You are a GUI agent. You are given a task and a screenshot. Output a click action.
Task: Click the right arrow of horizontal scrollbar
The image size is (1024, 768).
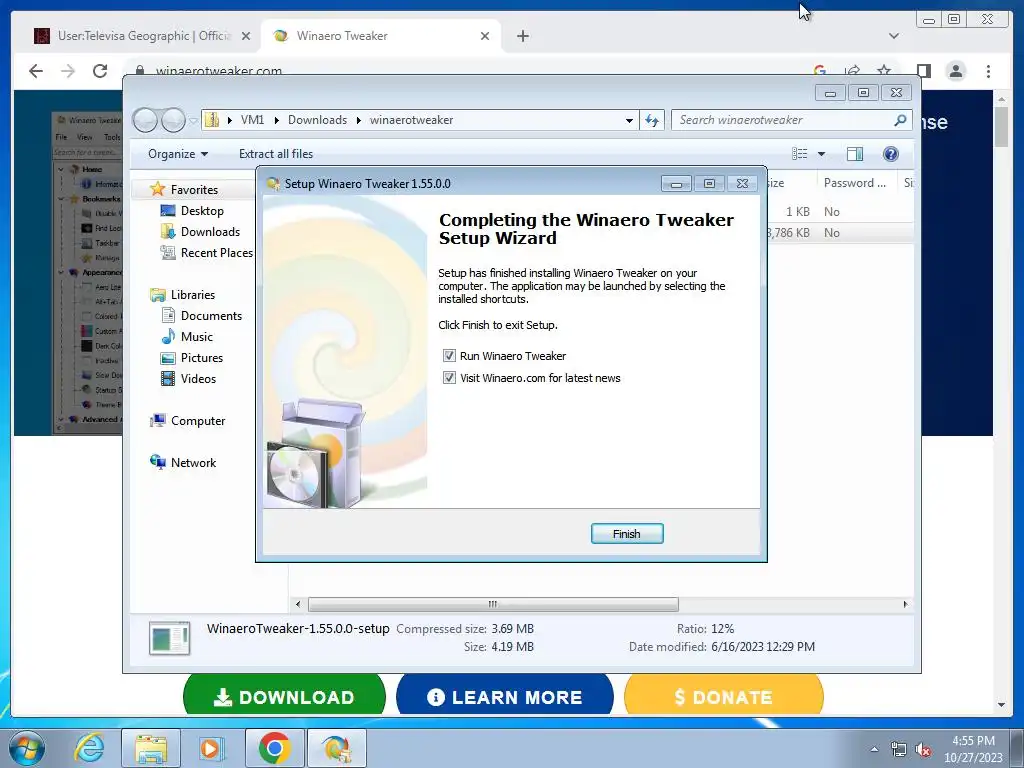pos(905,604)
